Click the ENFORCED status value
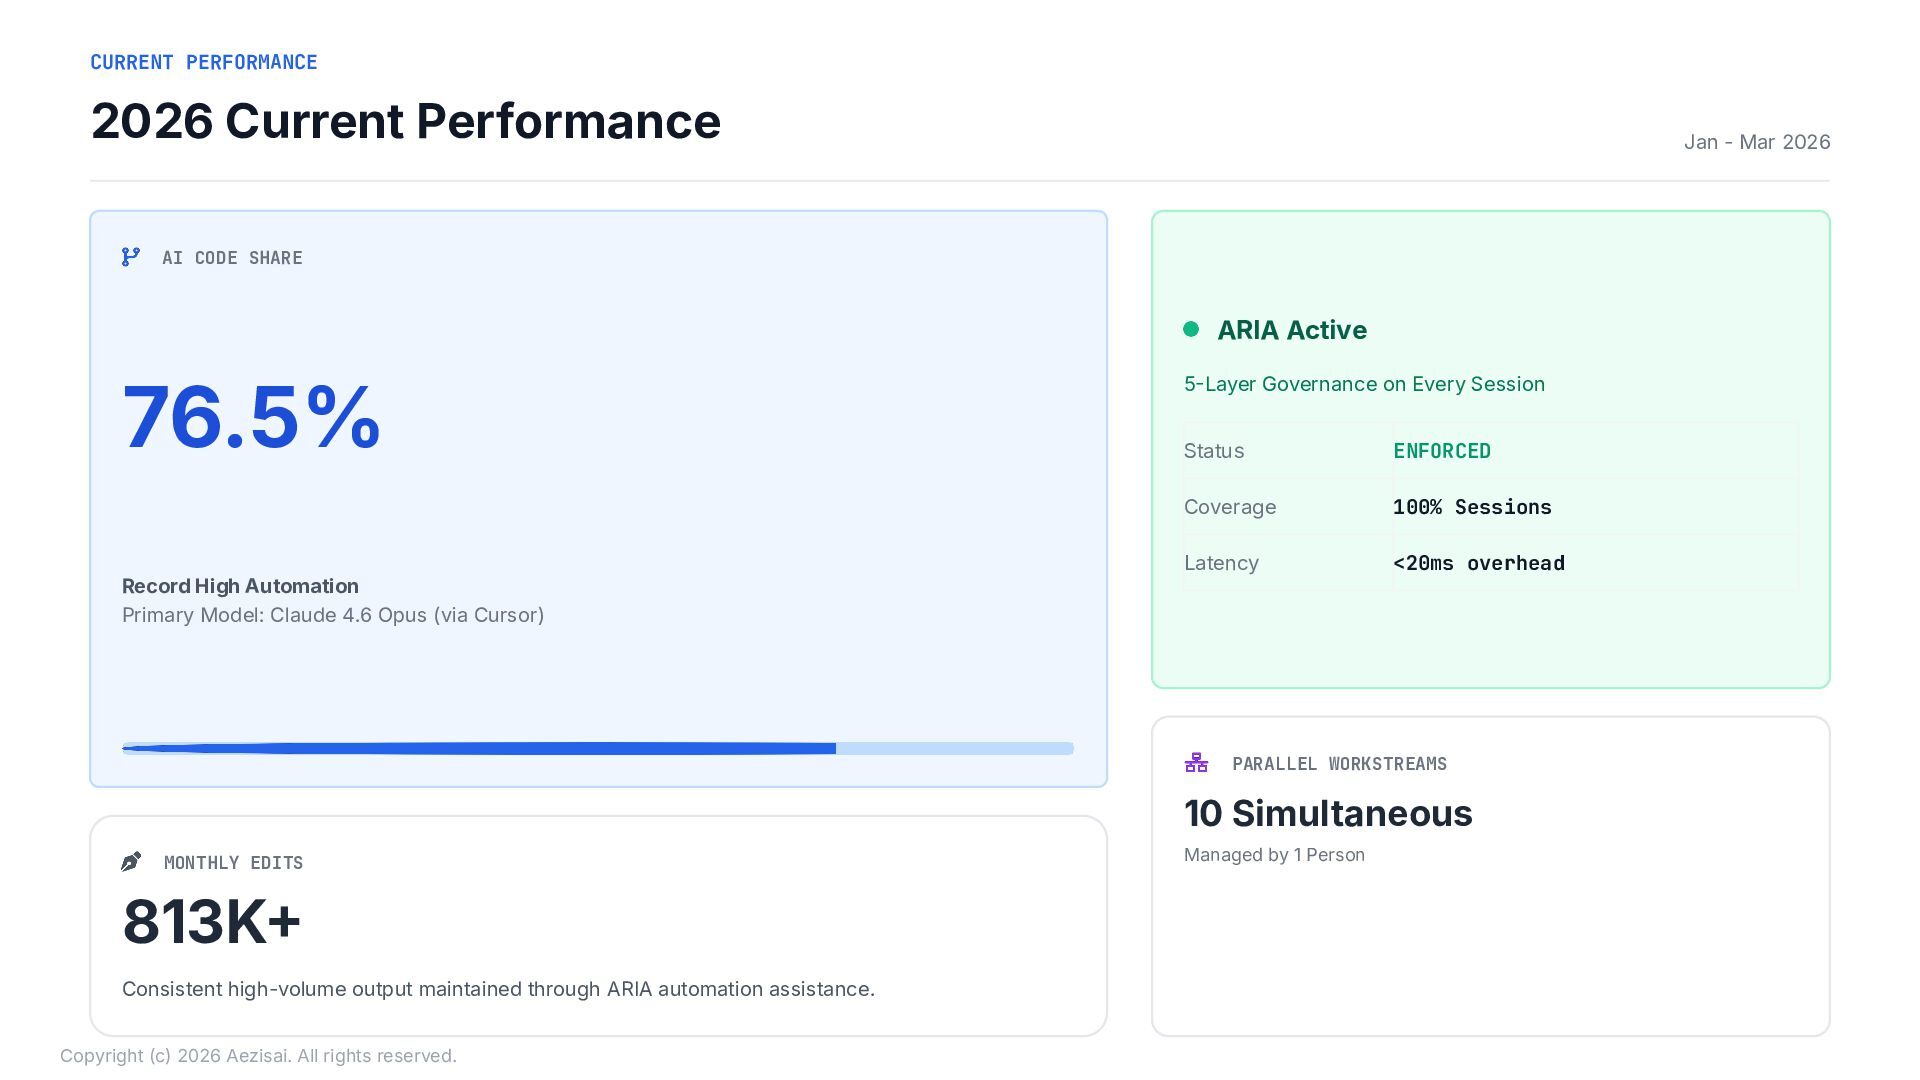The image size is (1920, 1080). point(1442,451)
